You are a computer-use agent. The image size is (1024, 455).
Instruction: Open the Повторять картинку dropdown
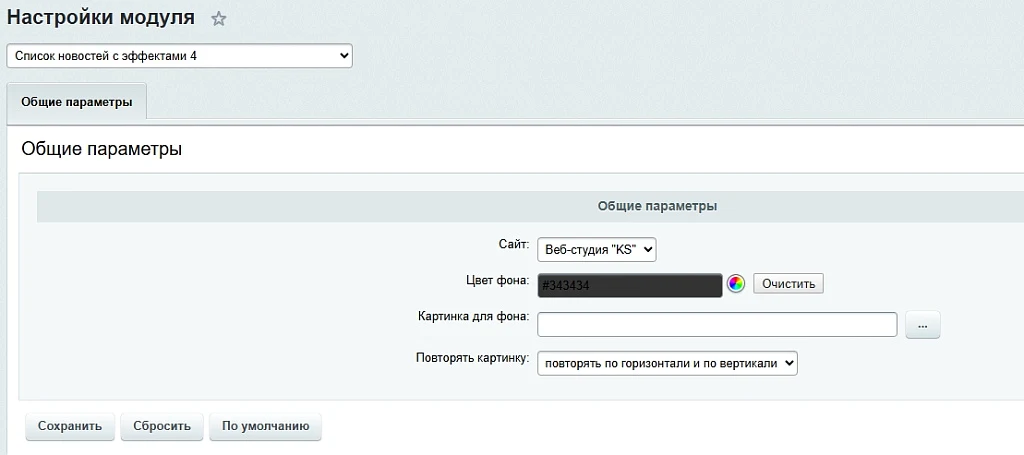[667, 364]
